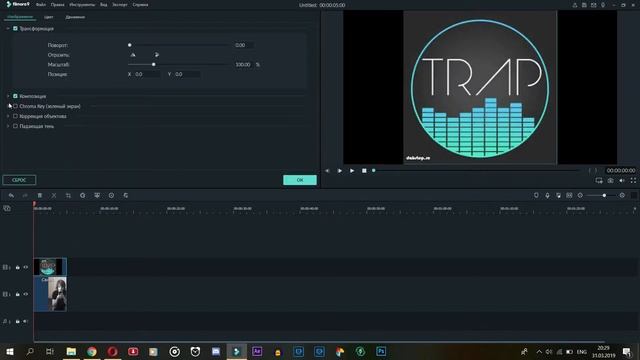Viewport: 640px width, 360px height.
Task: Hide the lower video track with eye icon
Action: pyautogui.click(x=26, y=294)
